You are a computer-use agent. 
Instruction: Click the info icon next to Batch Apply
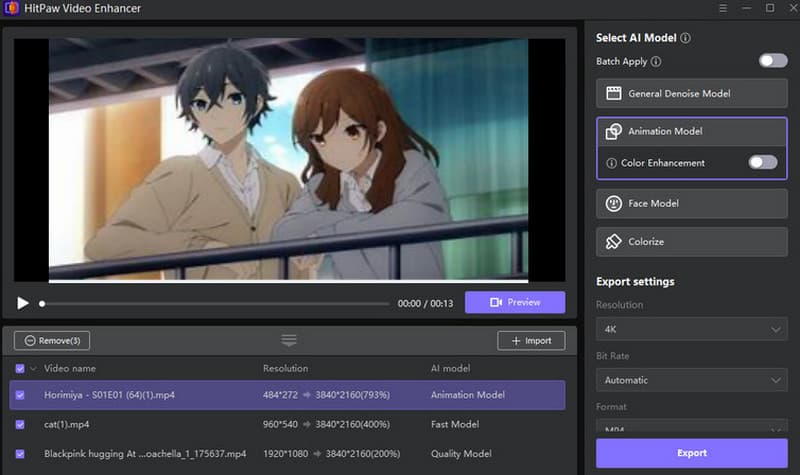pos(656,62)
